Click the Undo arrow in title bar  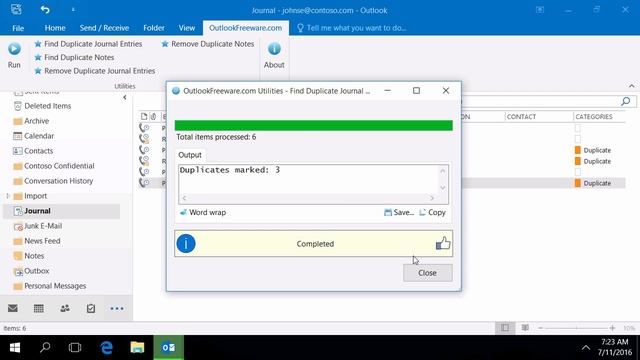click(x=45, y=10)
